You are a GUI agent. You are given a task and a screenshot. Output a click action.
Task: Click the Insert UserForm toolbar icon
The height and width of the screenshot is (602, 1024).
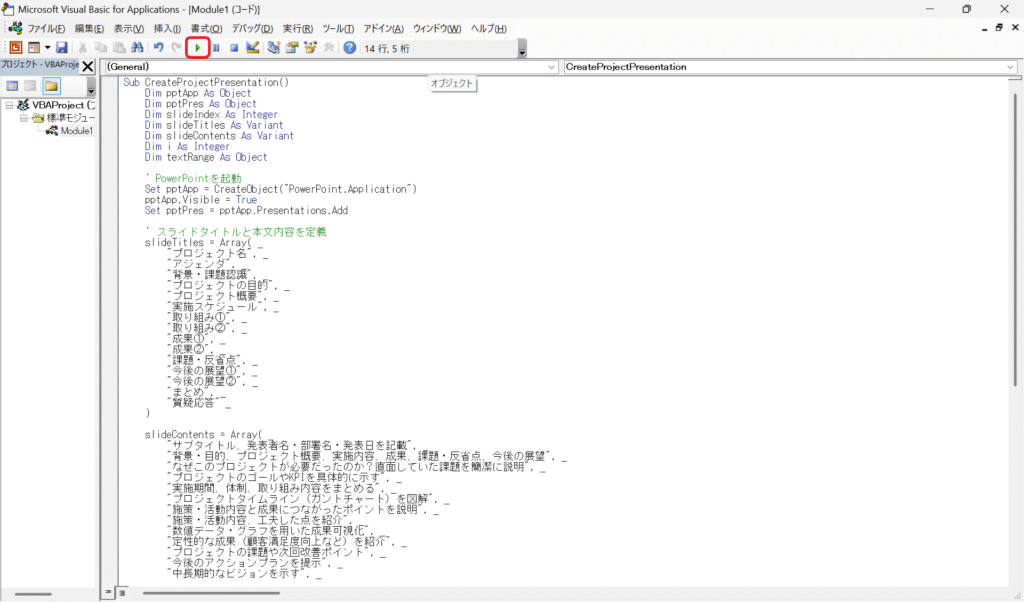33,48
